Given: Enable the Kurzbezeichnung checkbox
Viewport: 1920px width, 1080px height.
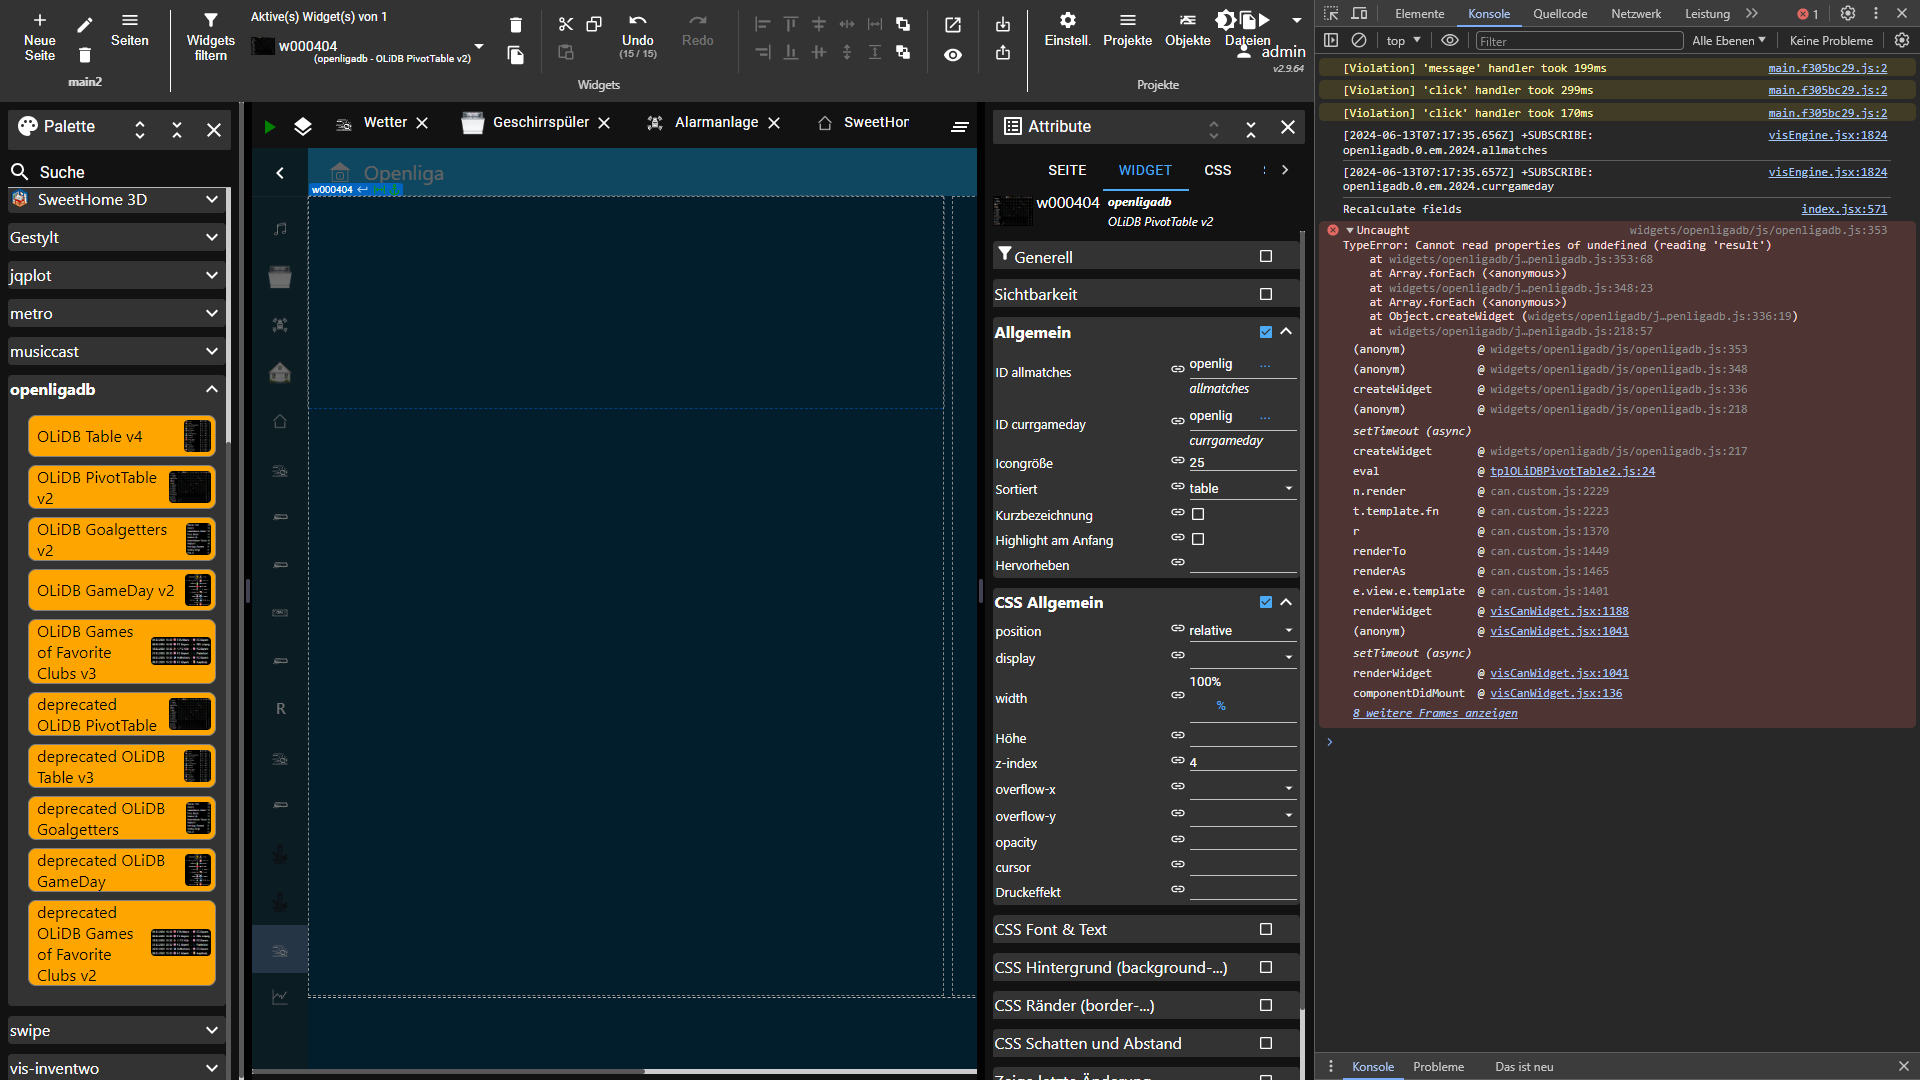Looking at the screenshot, I should point(1198,514).
